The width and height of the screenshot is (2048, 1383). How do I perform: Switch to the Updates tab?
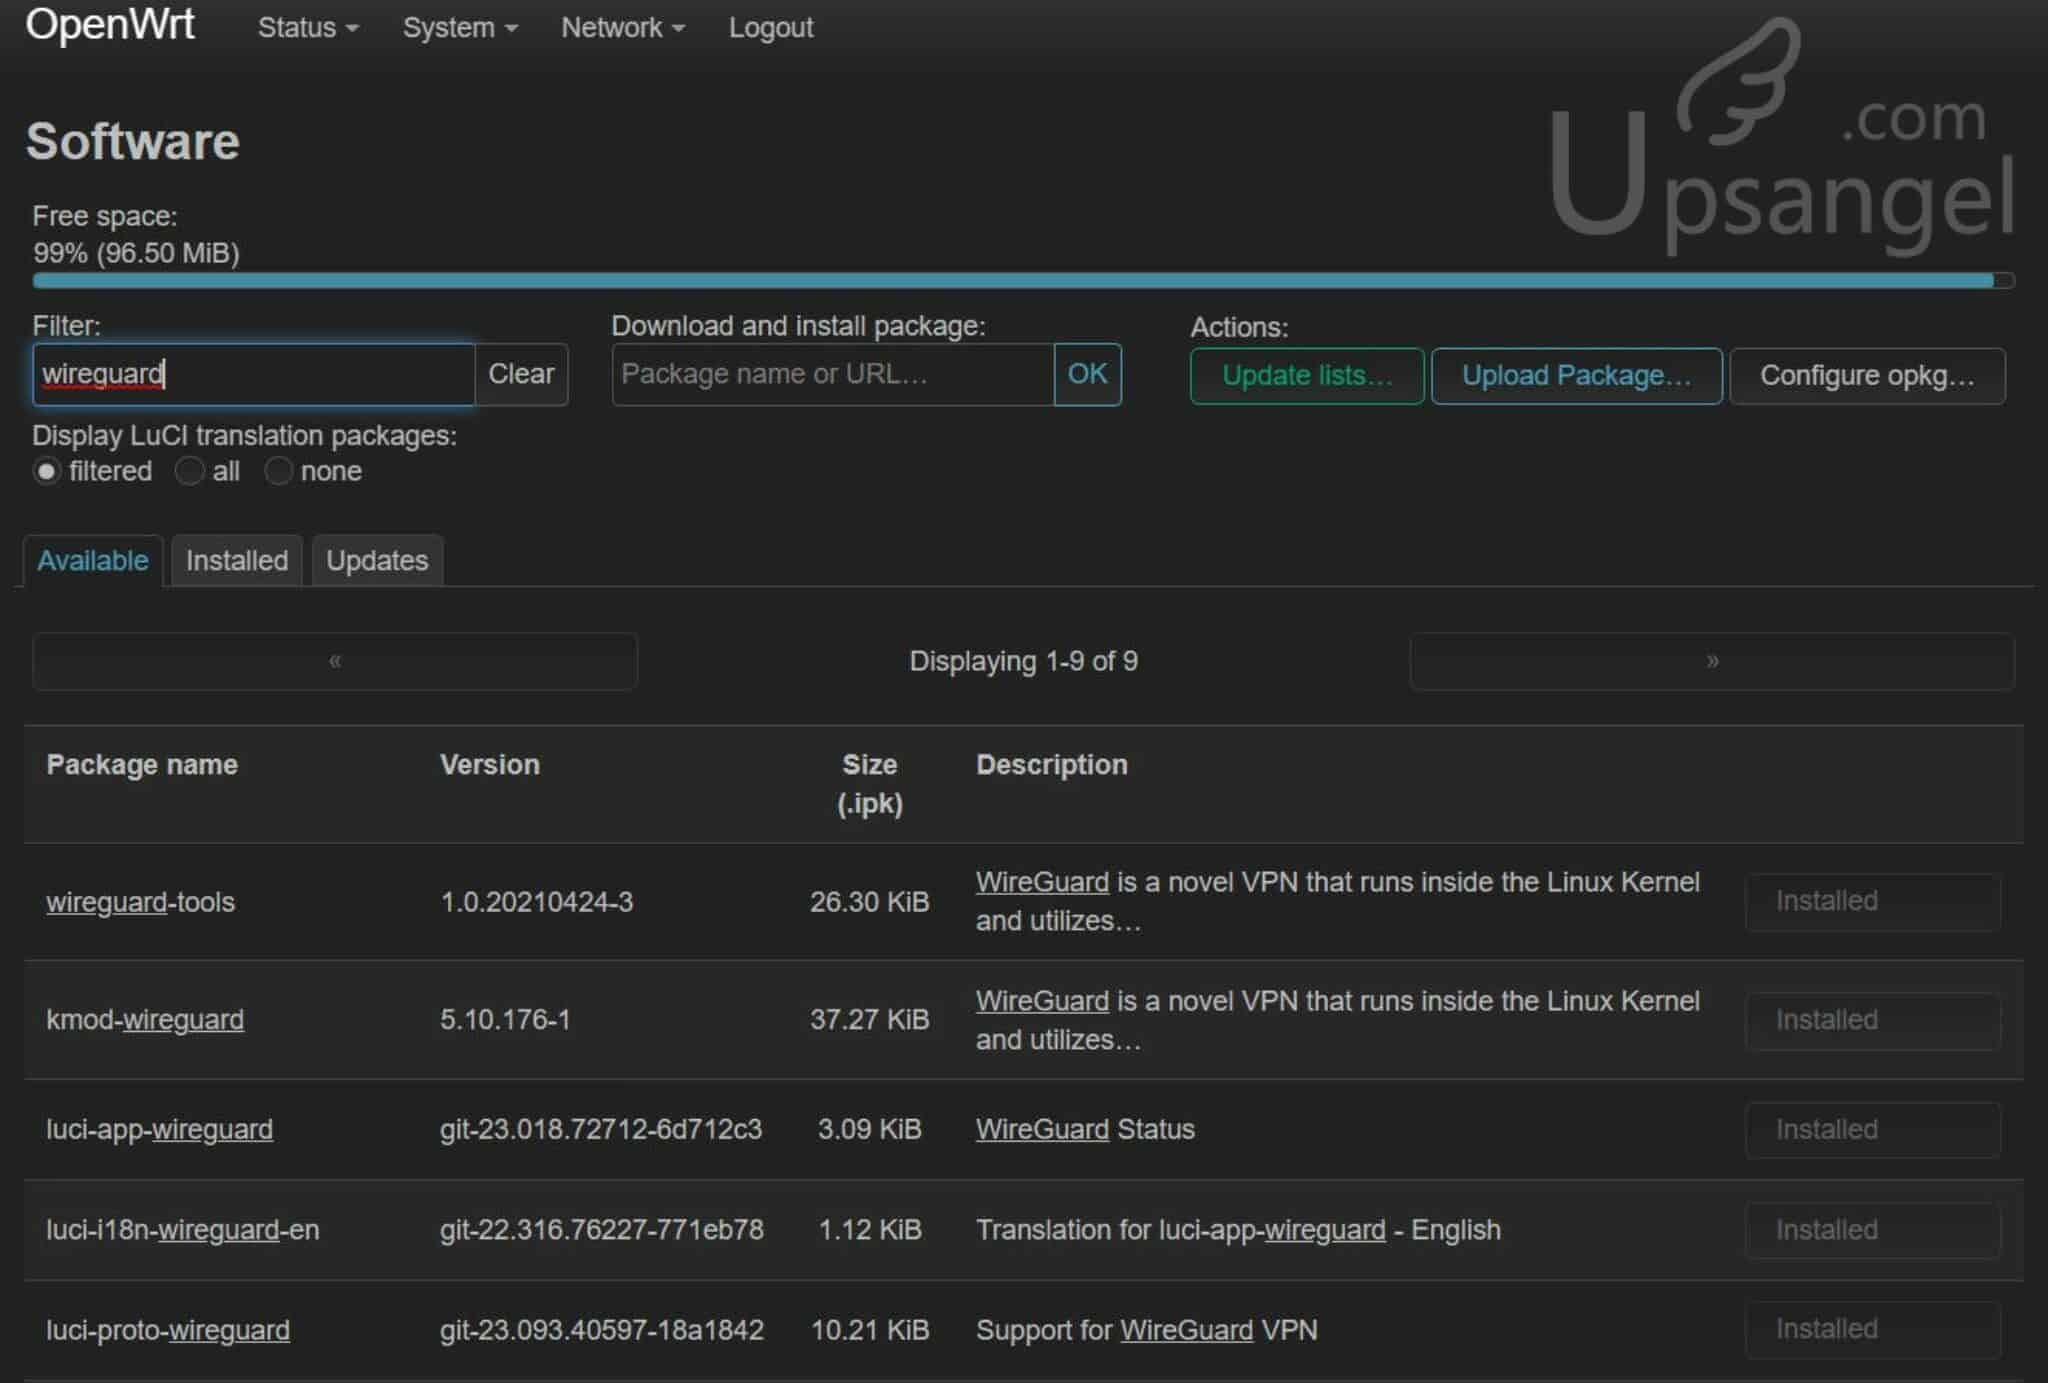376,561
